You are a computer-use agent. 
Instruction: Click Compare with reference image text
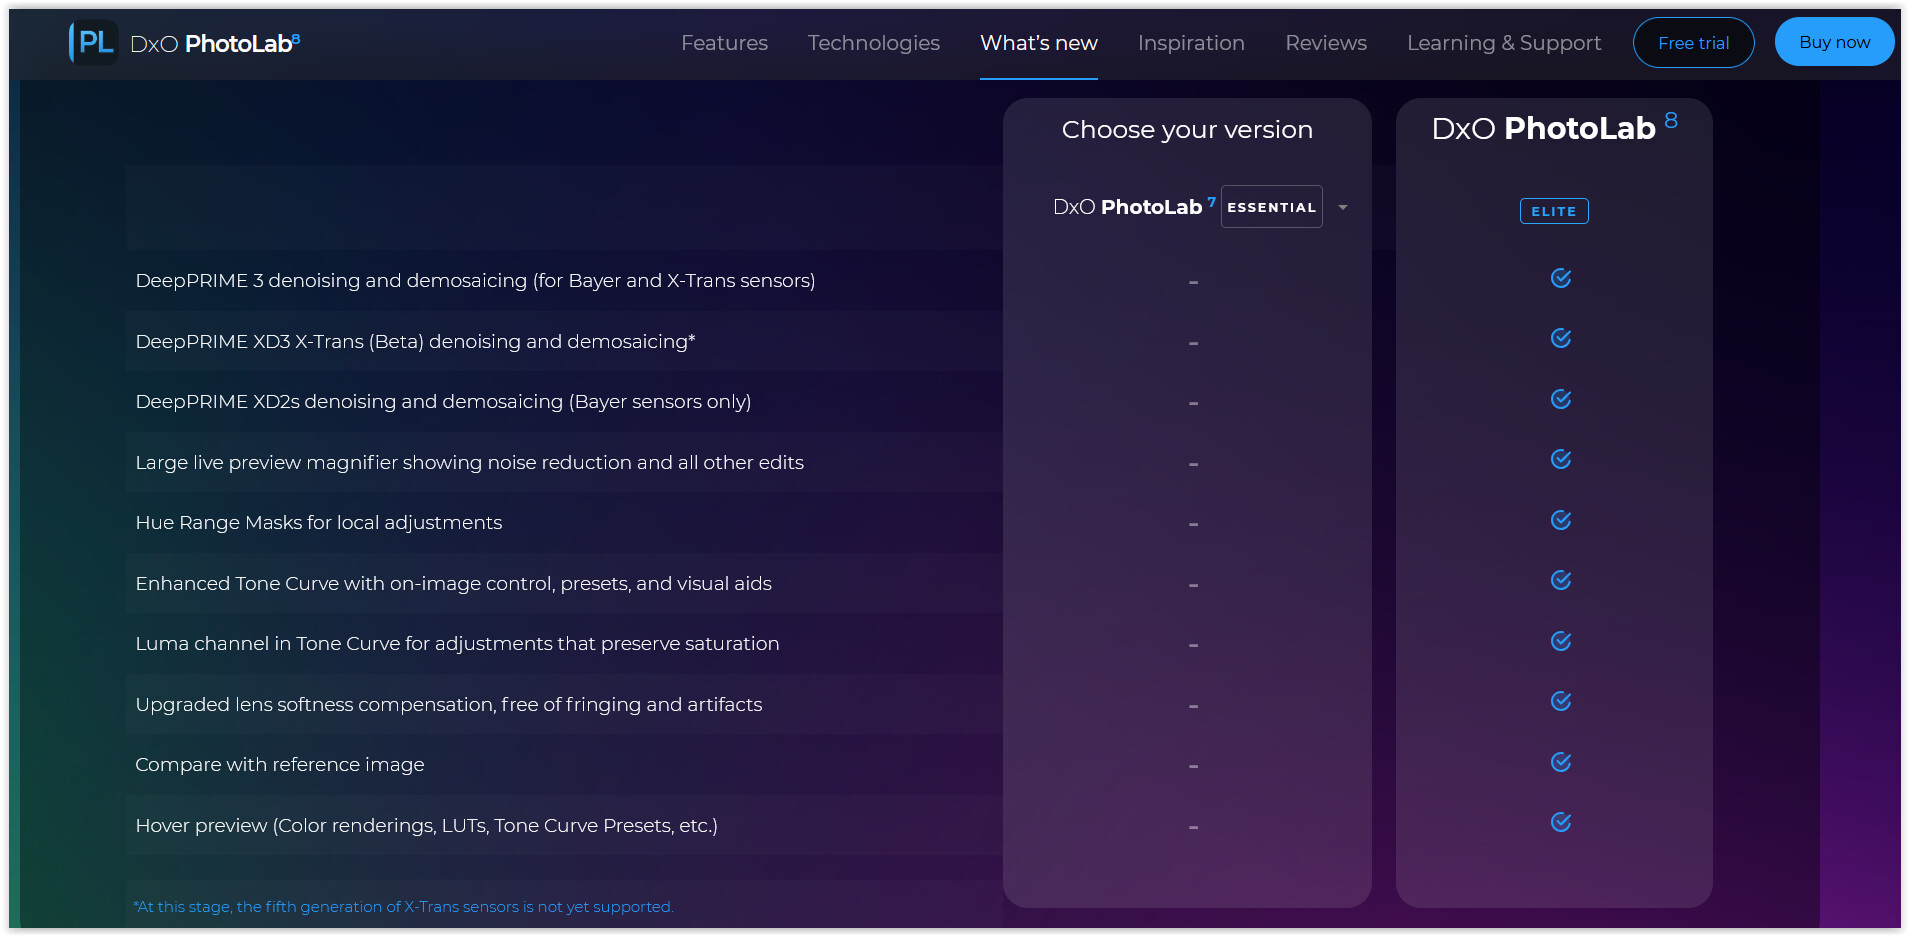(x=279, y=765)
